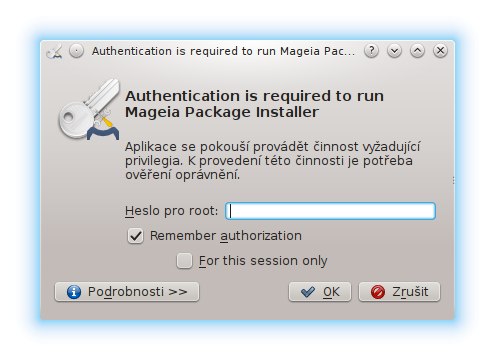
Task: Open window menu via titlebar app icon
Action: 55,51
